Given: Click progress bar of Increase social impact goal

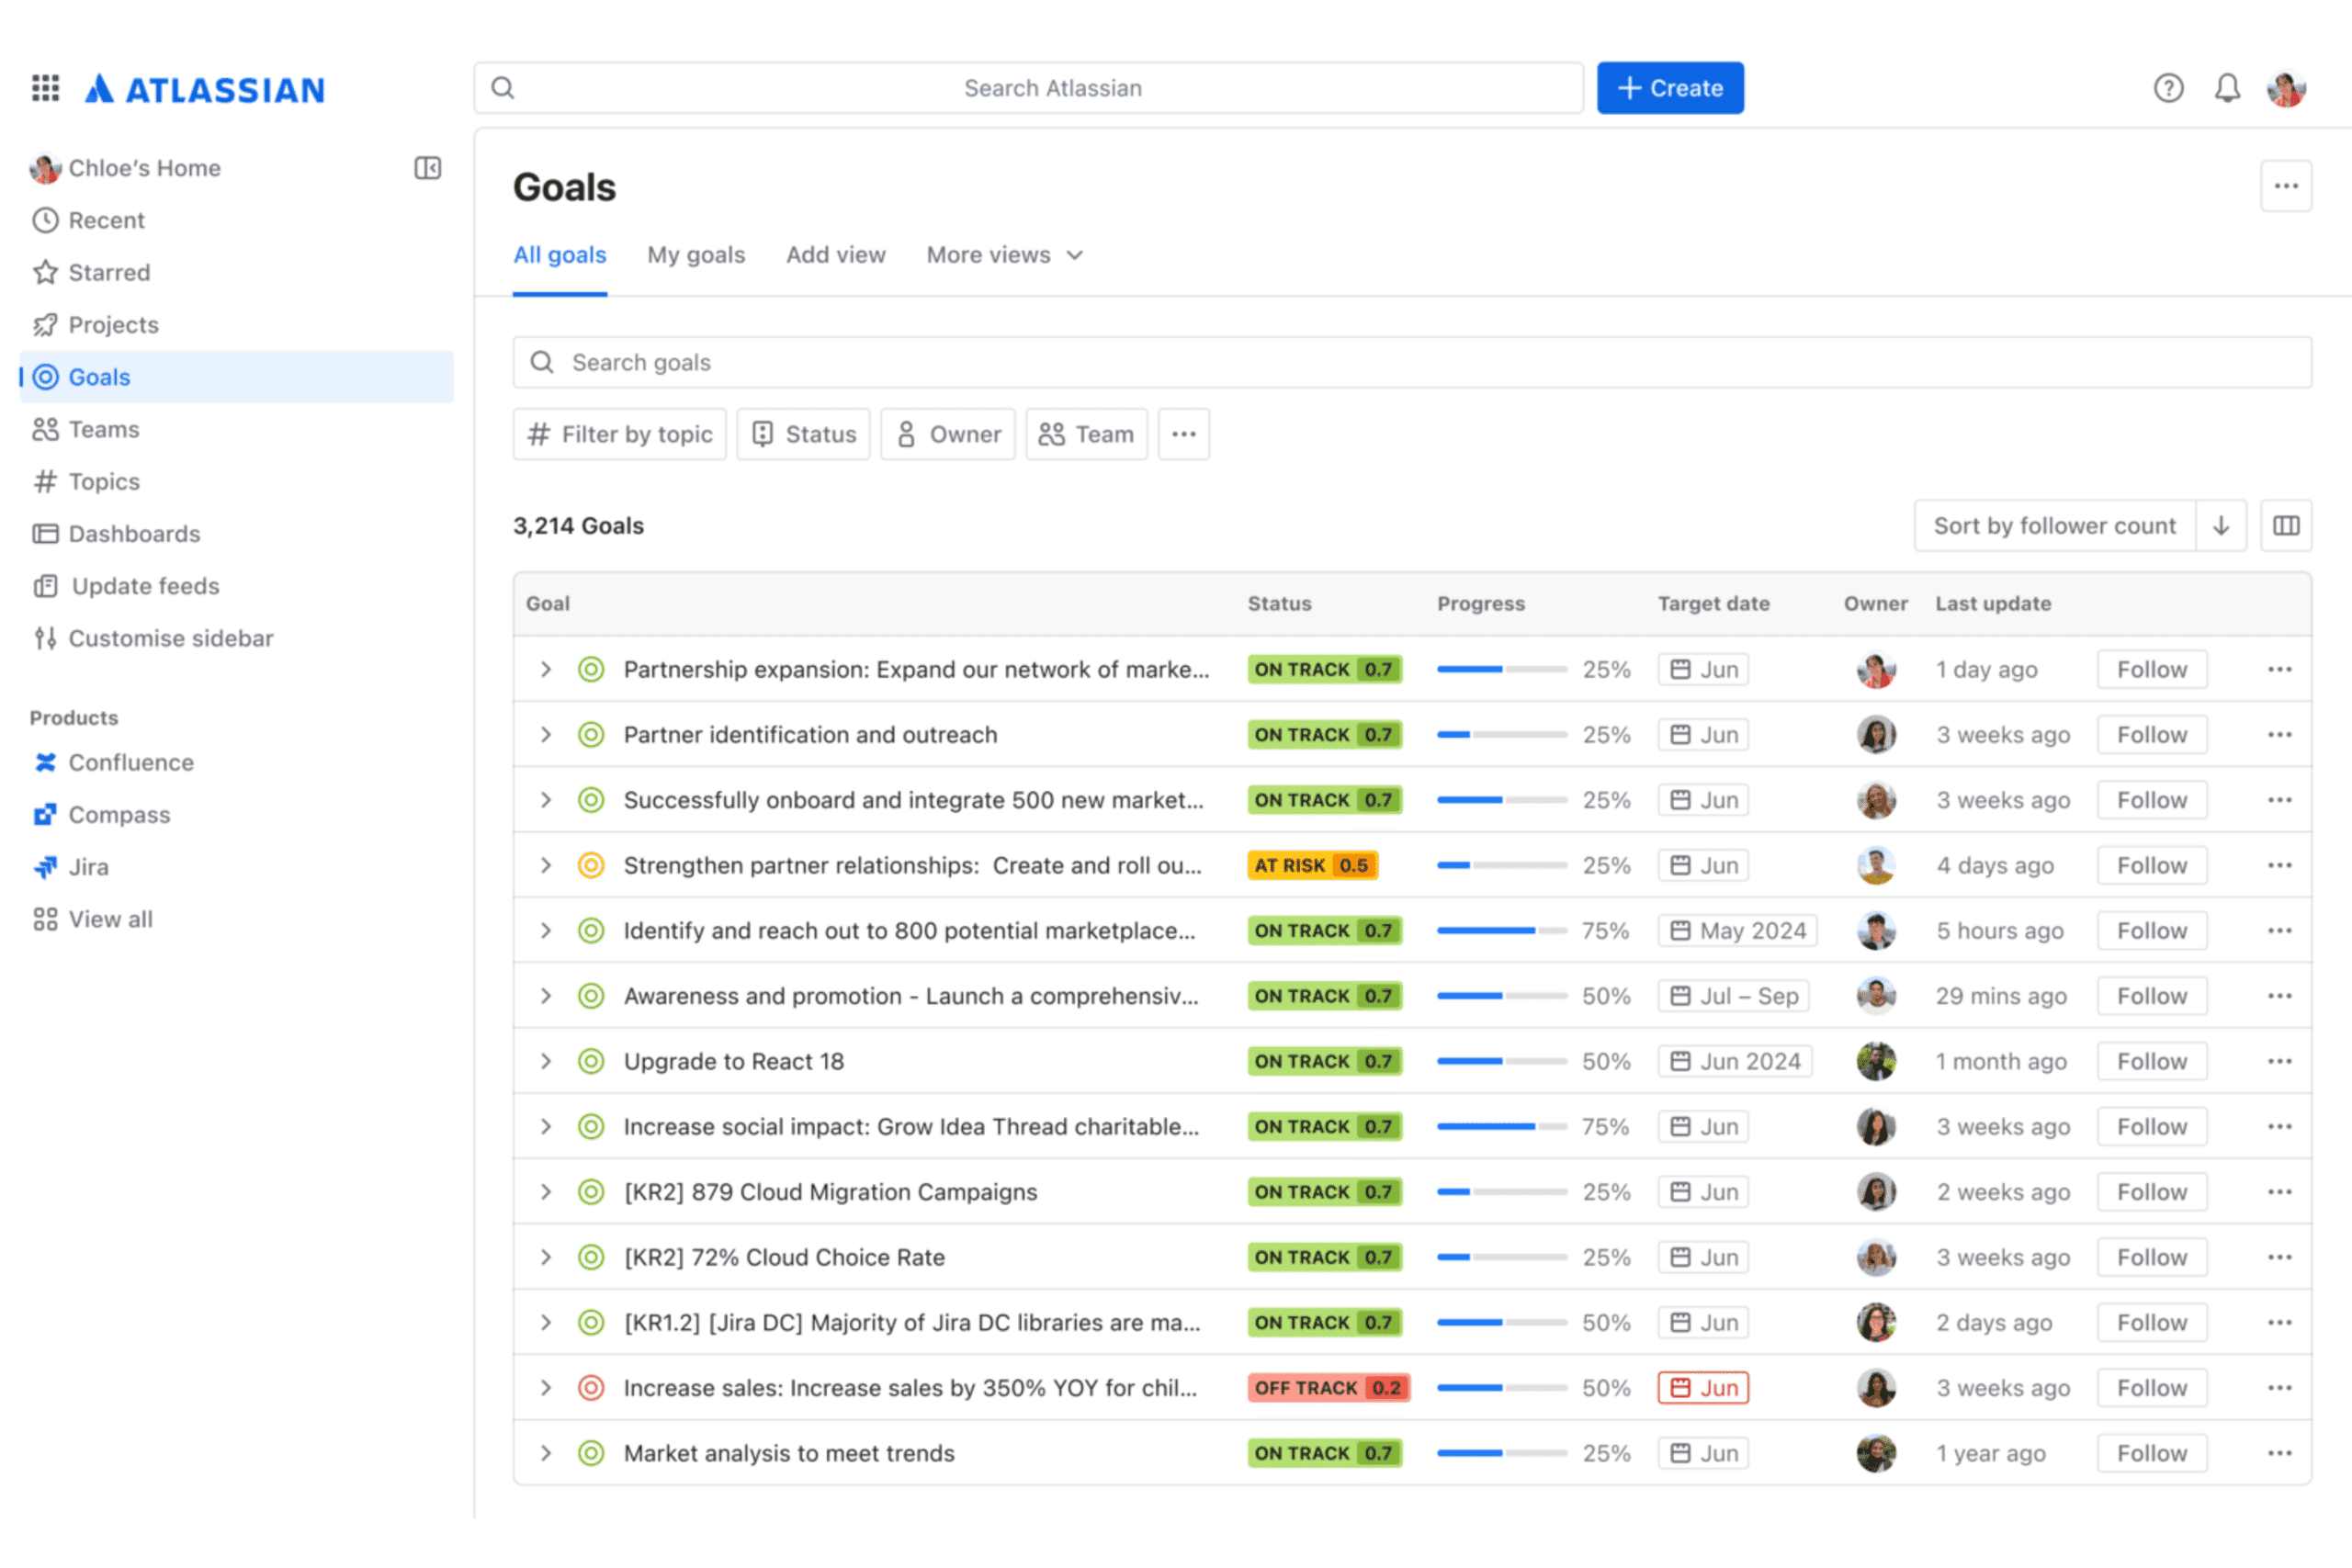Looking at the screenshot, I should [x=1502, y=1127].
